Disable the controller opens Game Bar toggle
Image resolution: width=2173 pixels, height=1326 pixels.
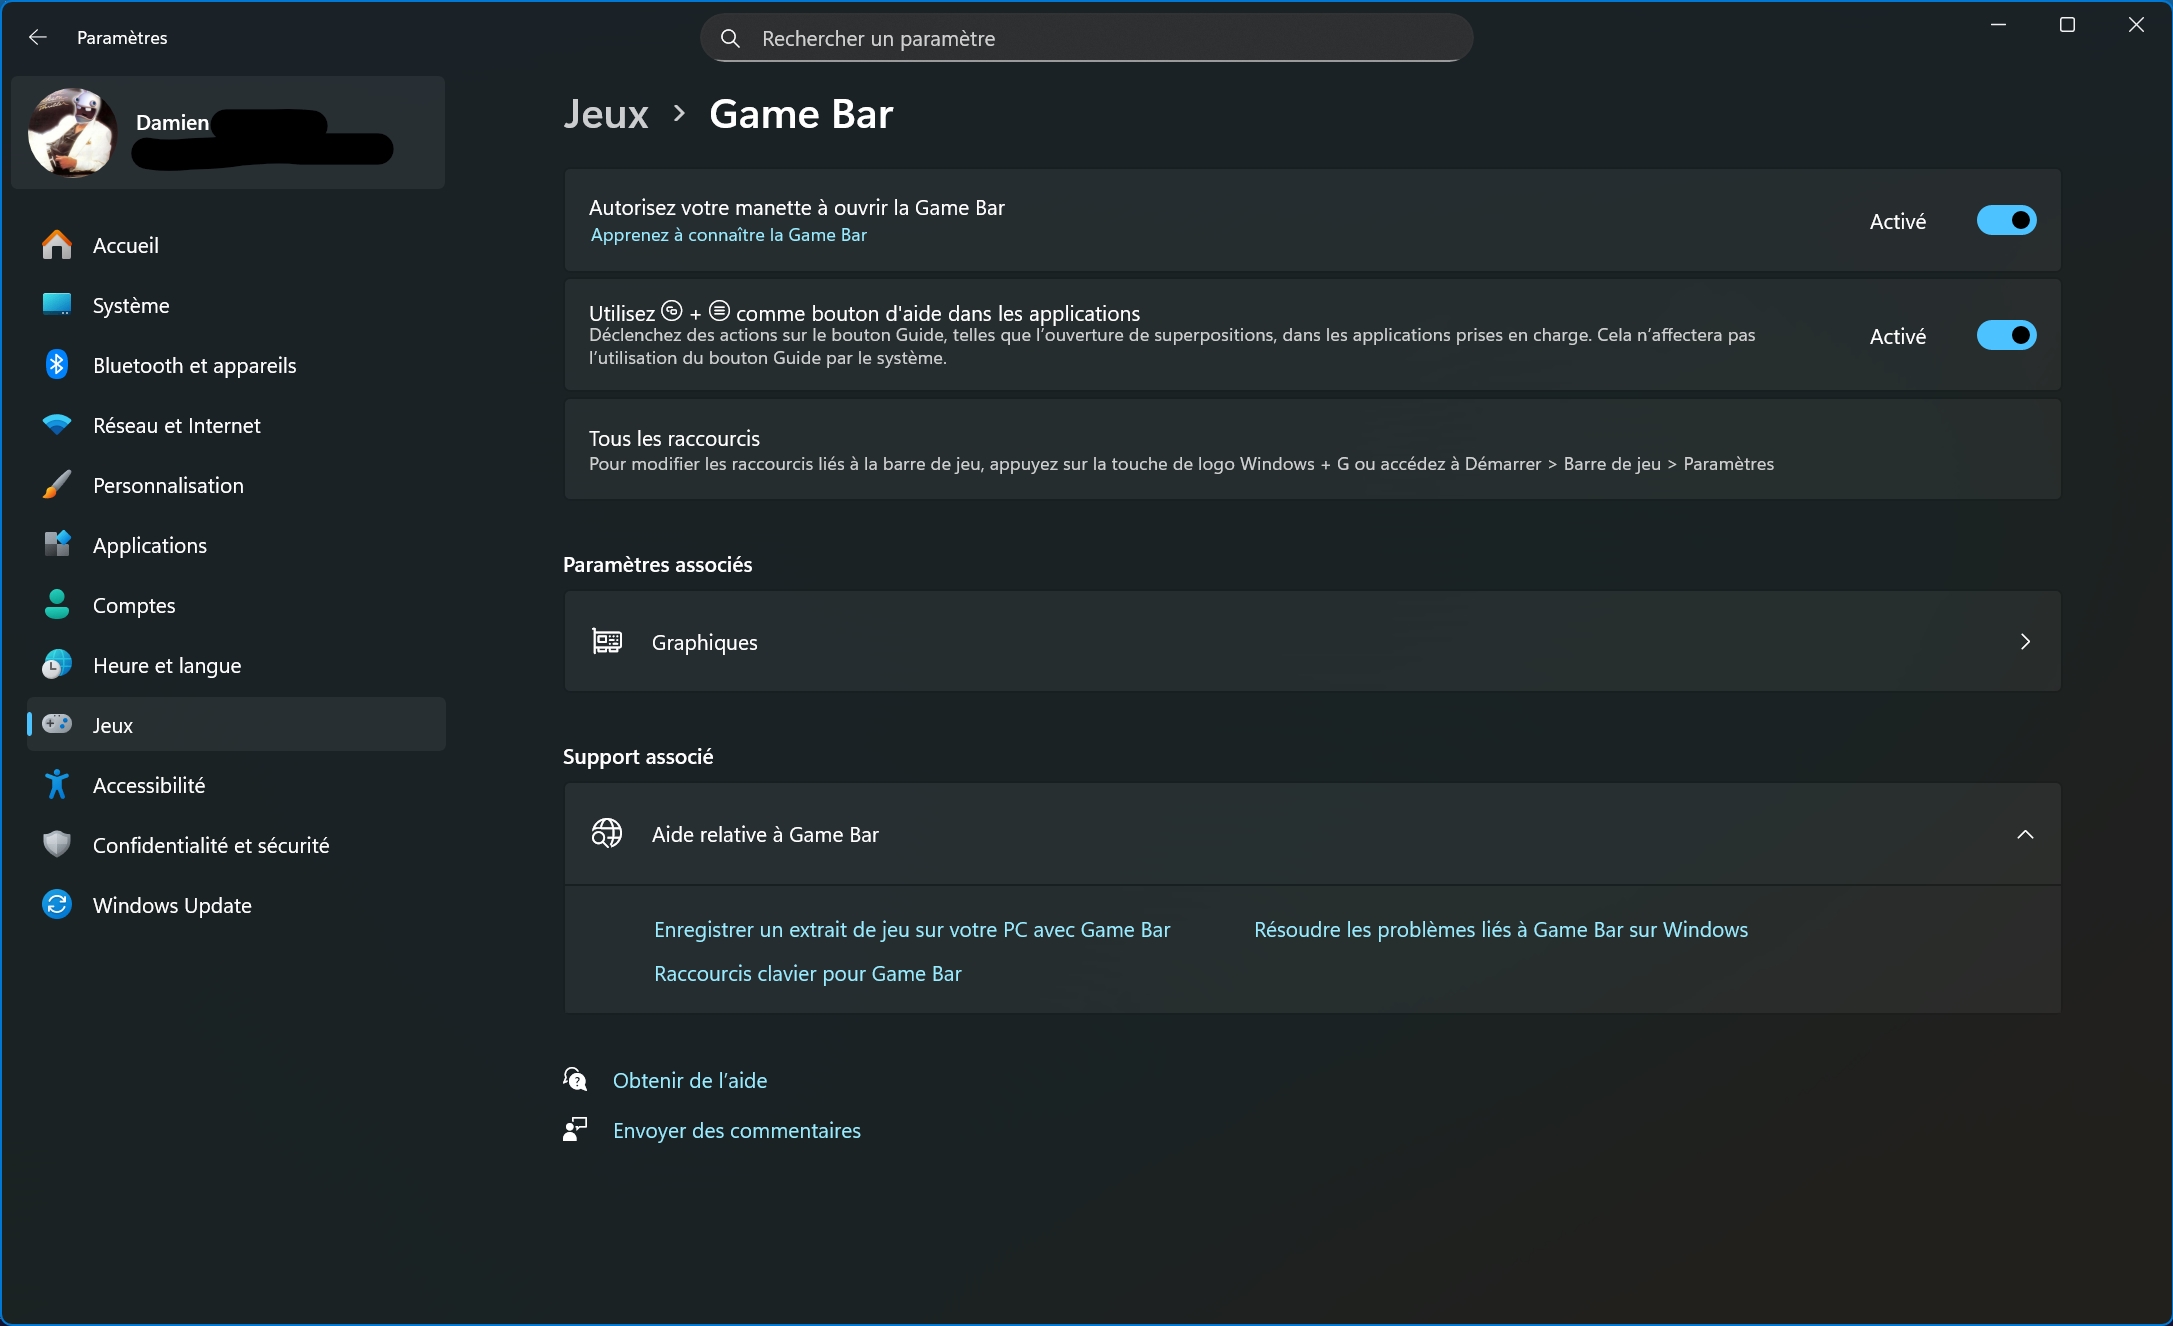tap(2006, 221)
